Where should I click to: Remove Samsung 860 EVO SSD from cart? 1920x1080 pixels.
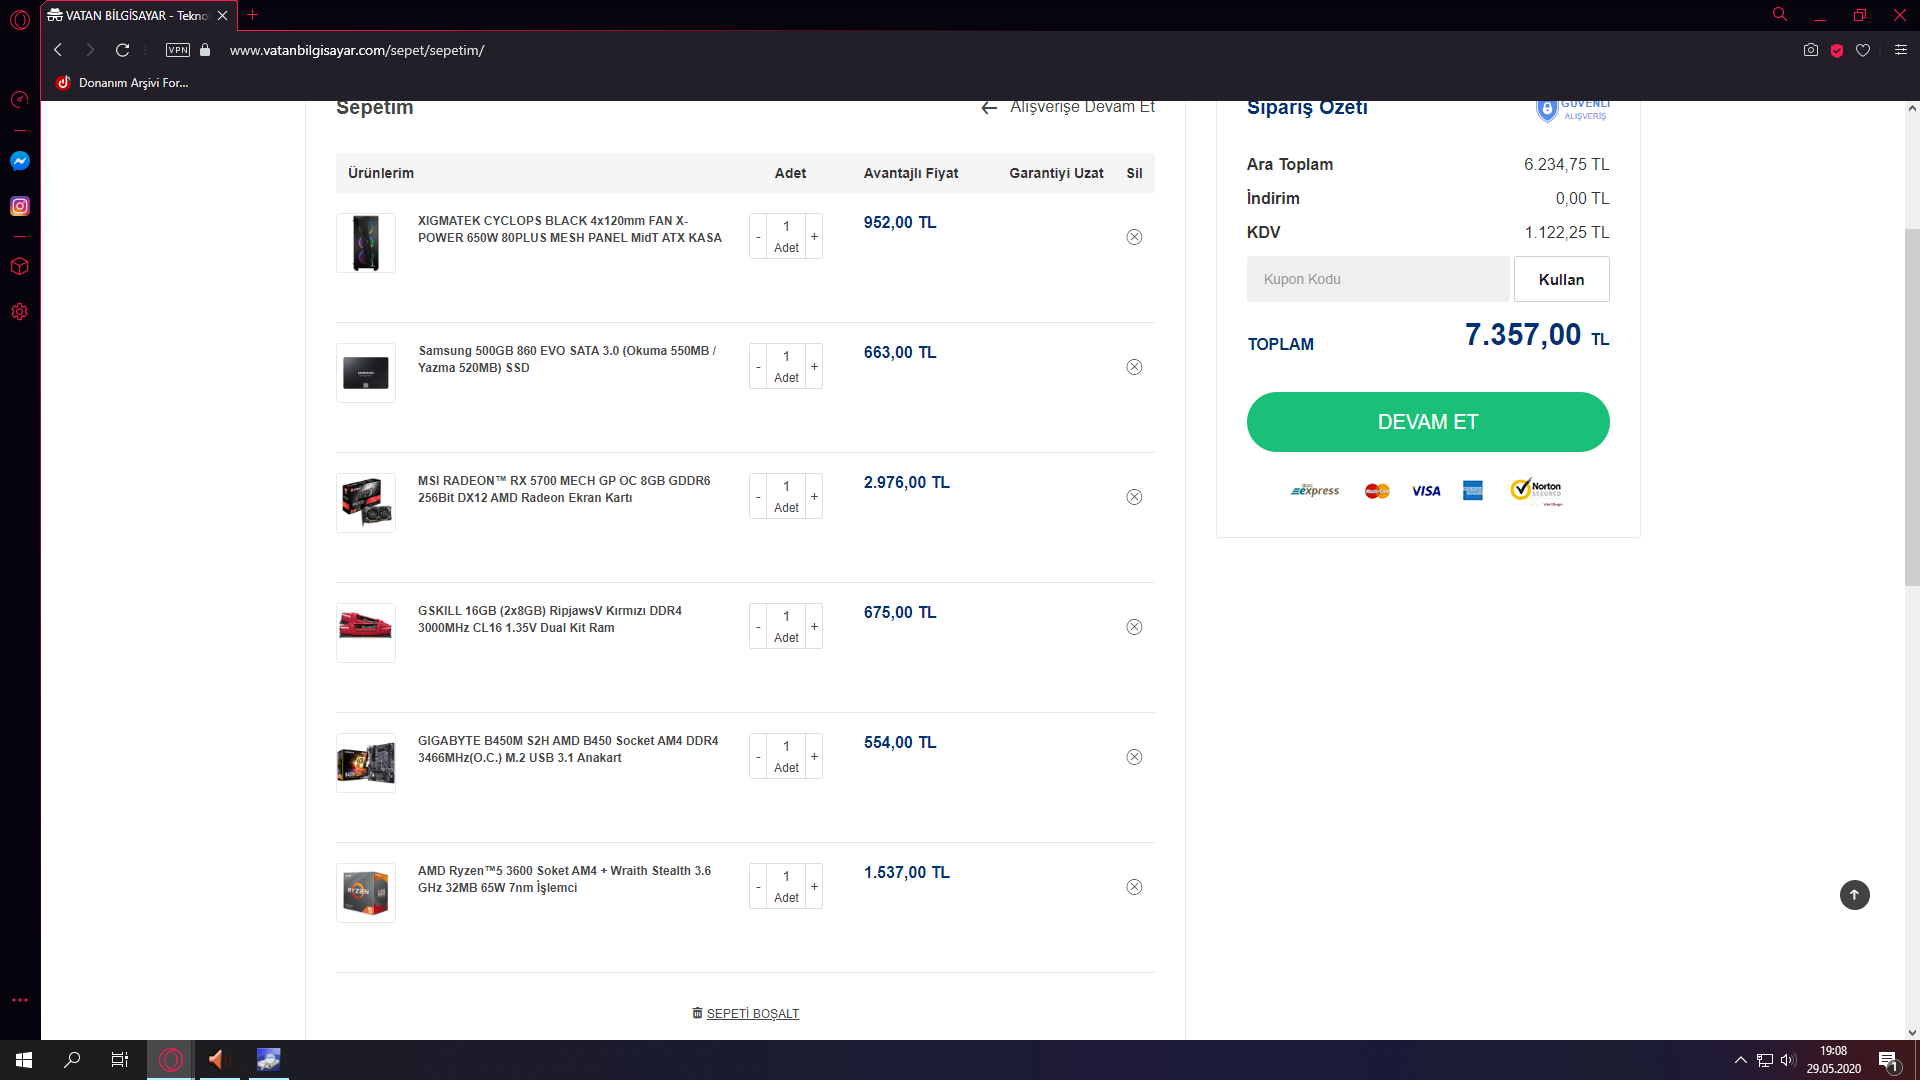point(1134,367)
